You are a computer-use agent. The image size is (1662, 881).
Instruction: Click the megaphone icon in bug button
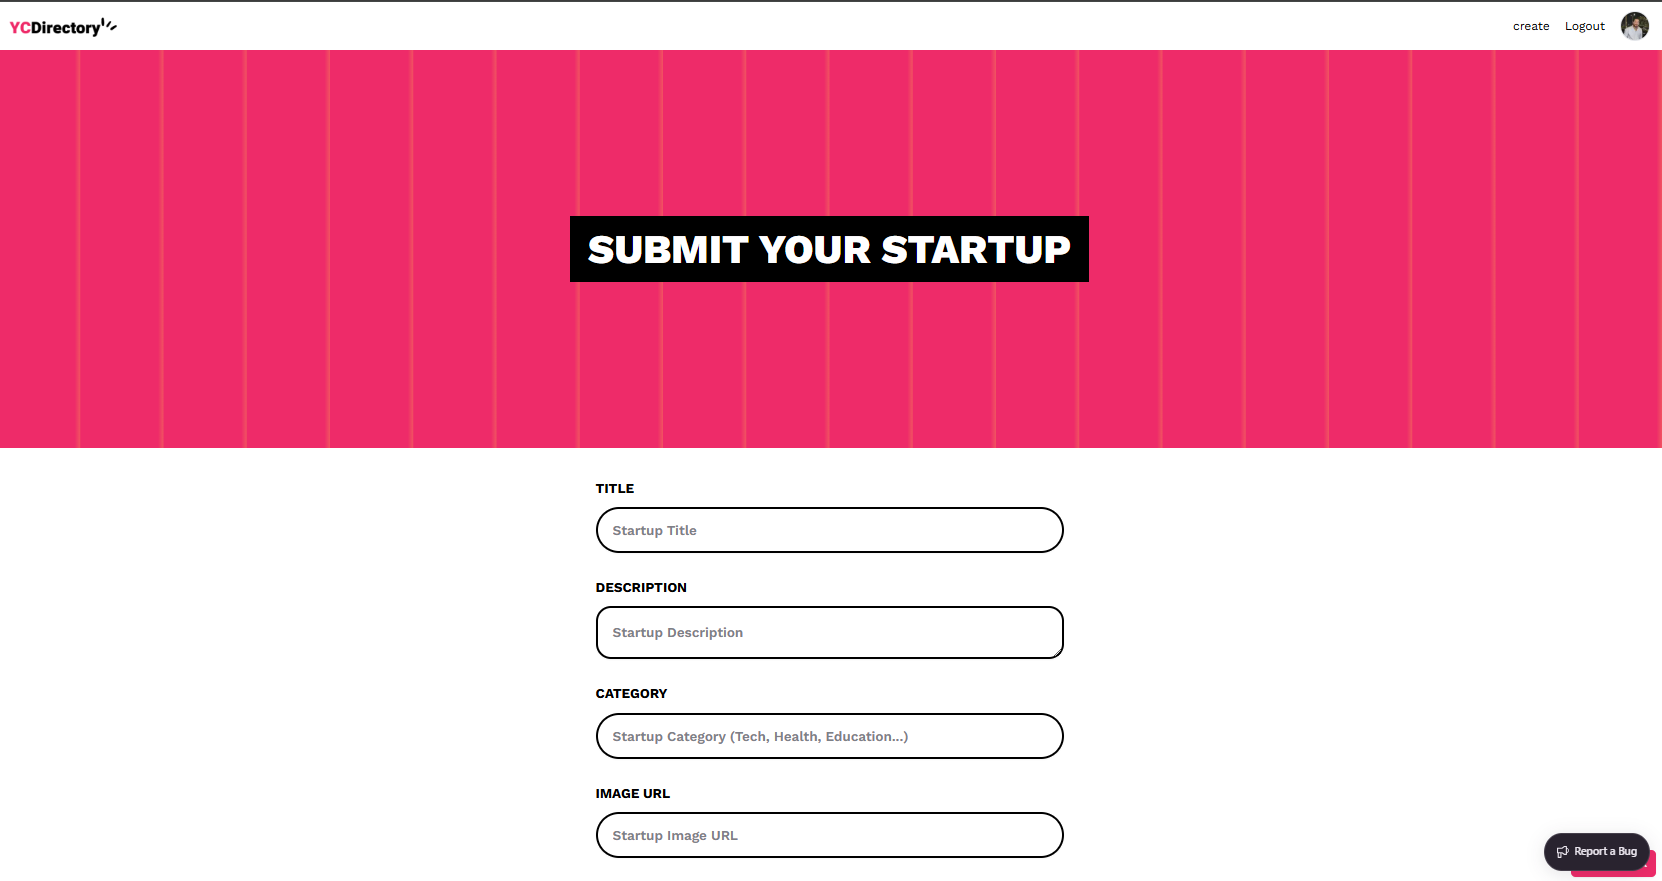1562,852
